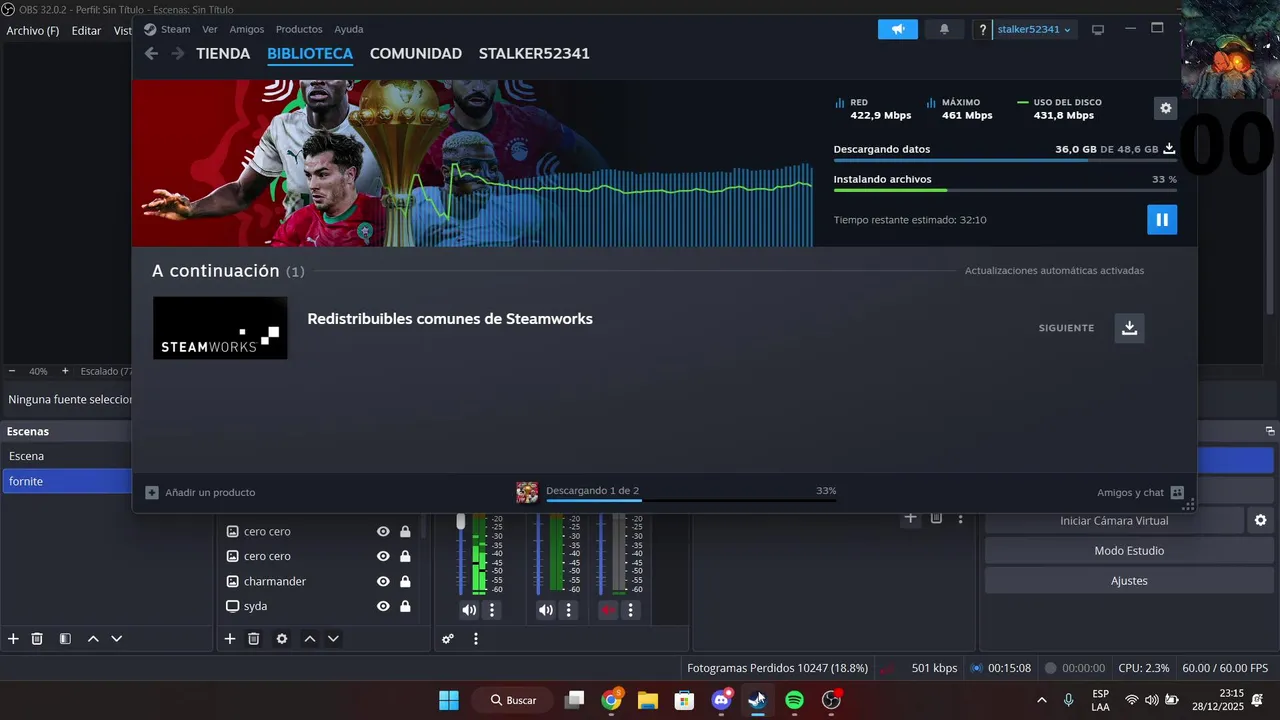Add a scene transition in OBS

point(910,518)
